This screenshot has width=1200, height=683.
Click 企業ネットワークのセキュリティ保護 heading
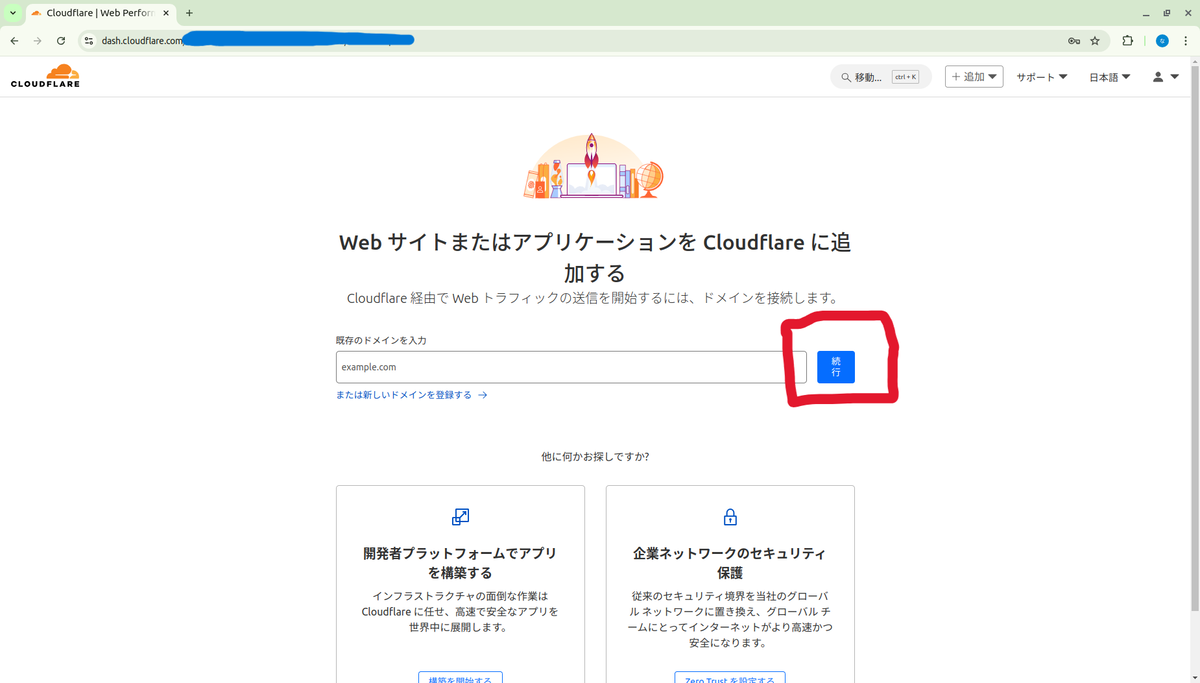pyautogui.click(x=730, y=563)
